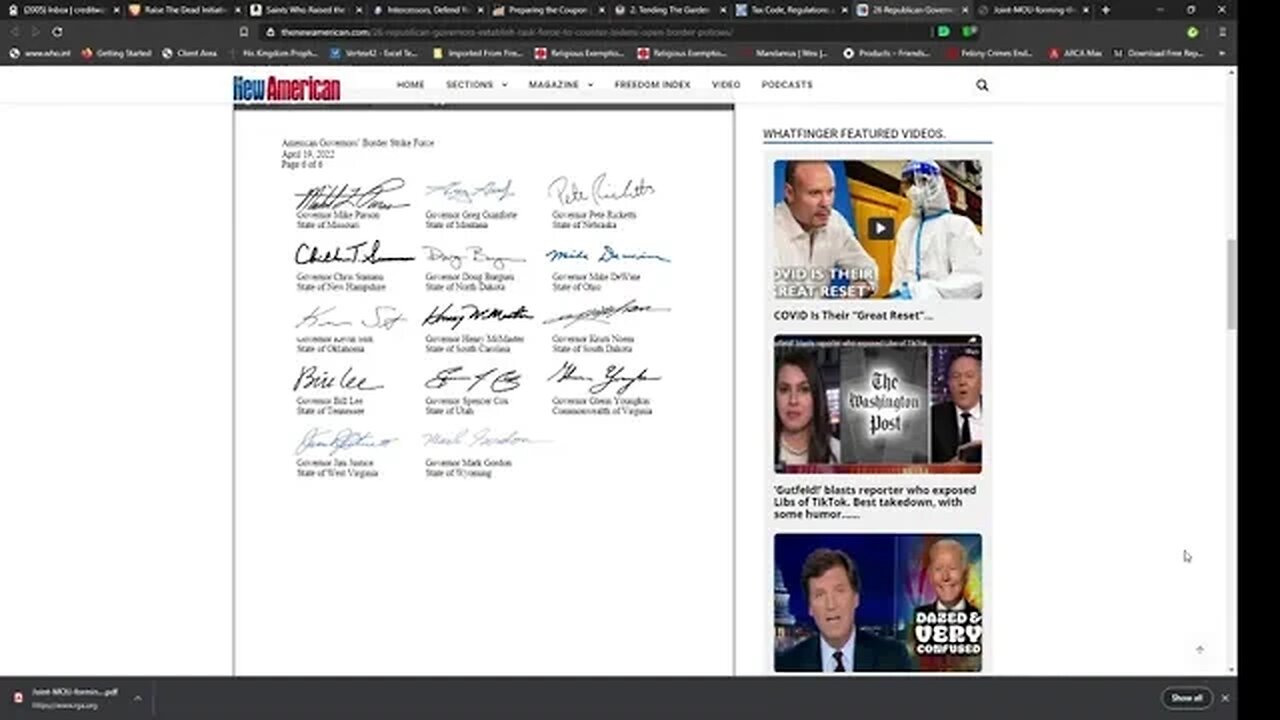Open Video in site navigation

(726, 85)
